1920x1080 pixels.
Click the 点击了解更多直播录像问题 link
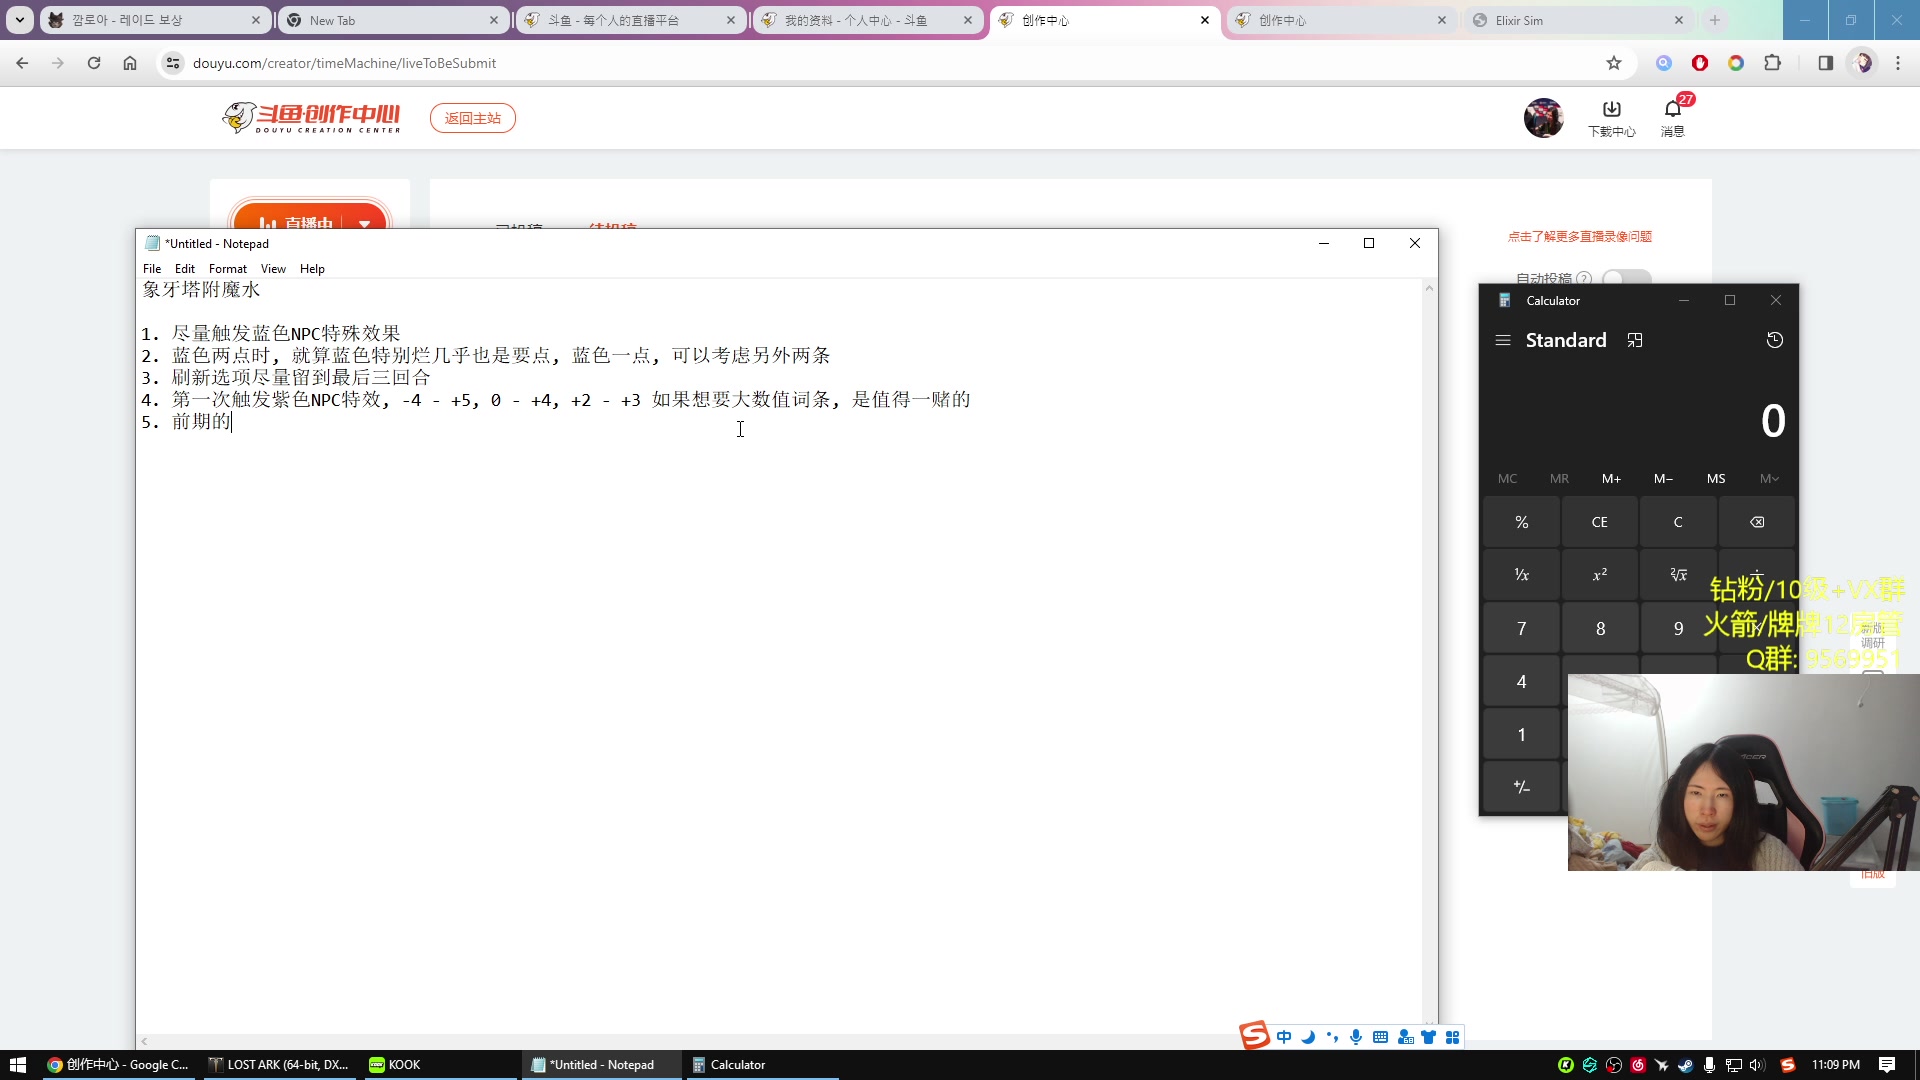click(1580, 237)
